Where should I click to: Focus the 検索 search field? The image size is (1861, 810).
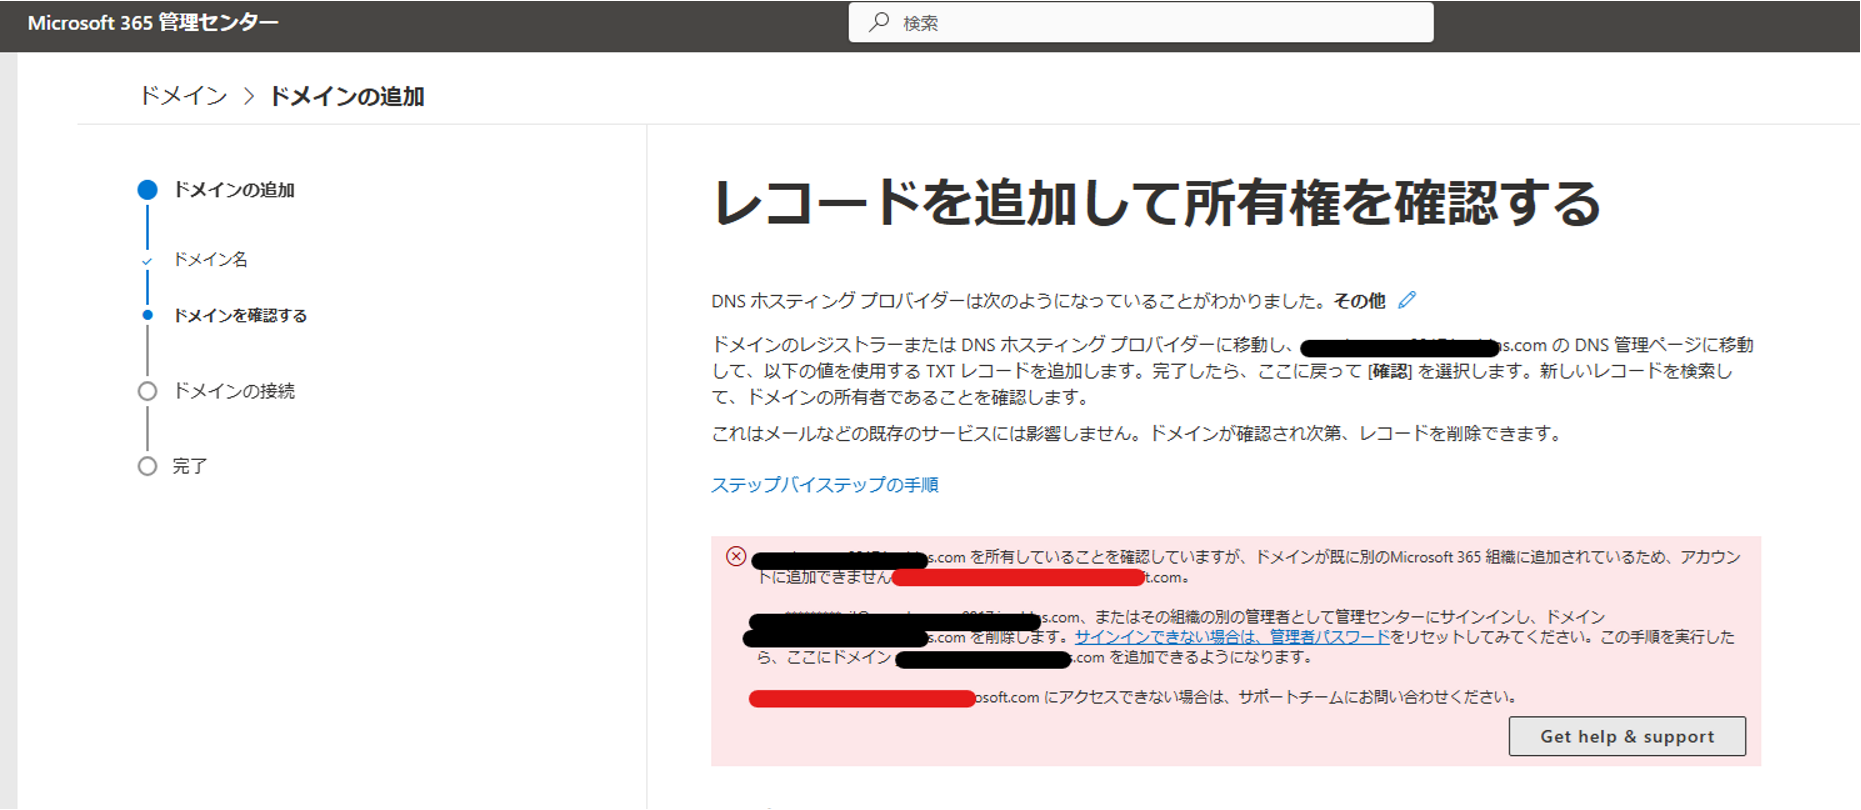pyautogui.click(x=1150, y=22)
